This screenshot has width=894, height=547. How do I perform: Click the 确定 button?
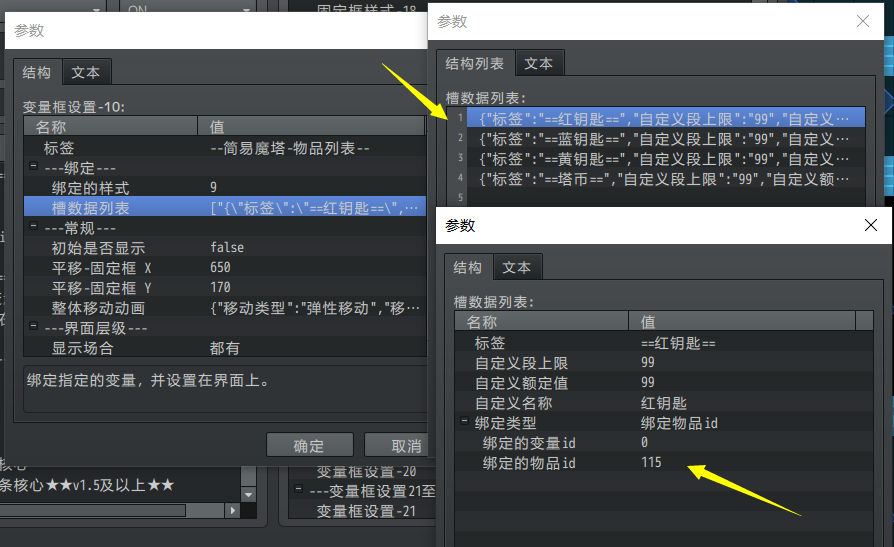[309, 446]
